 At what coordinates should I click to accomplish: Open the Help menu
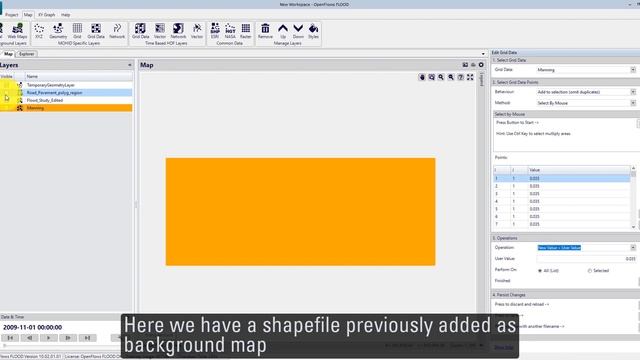point(66,15)
